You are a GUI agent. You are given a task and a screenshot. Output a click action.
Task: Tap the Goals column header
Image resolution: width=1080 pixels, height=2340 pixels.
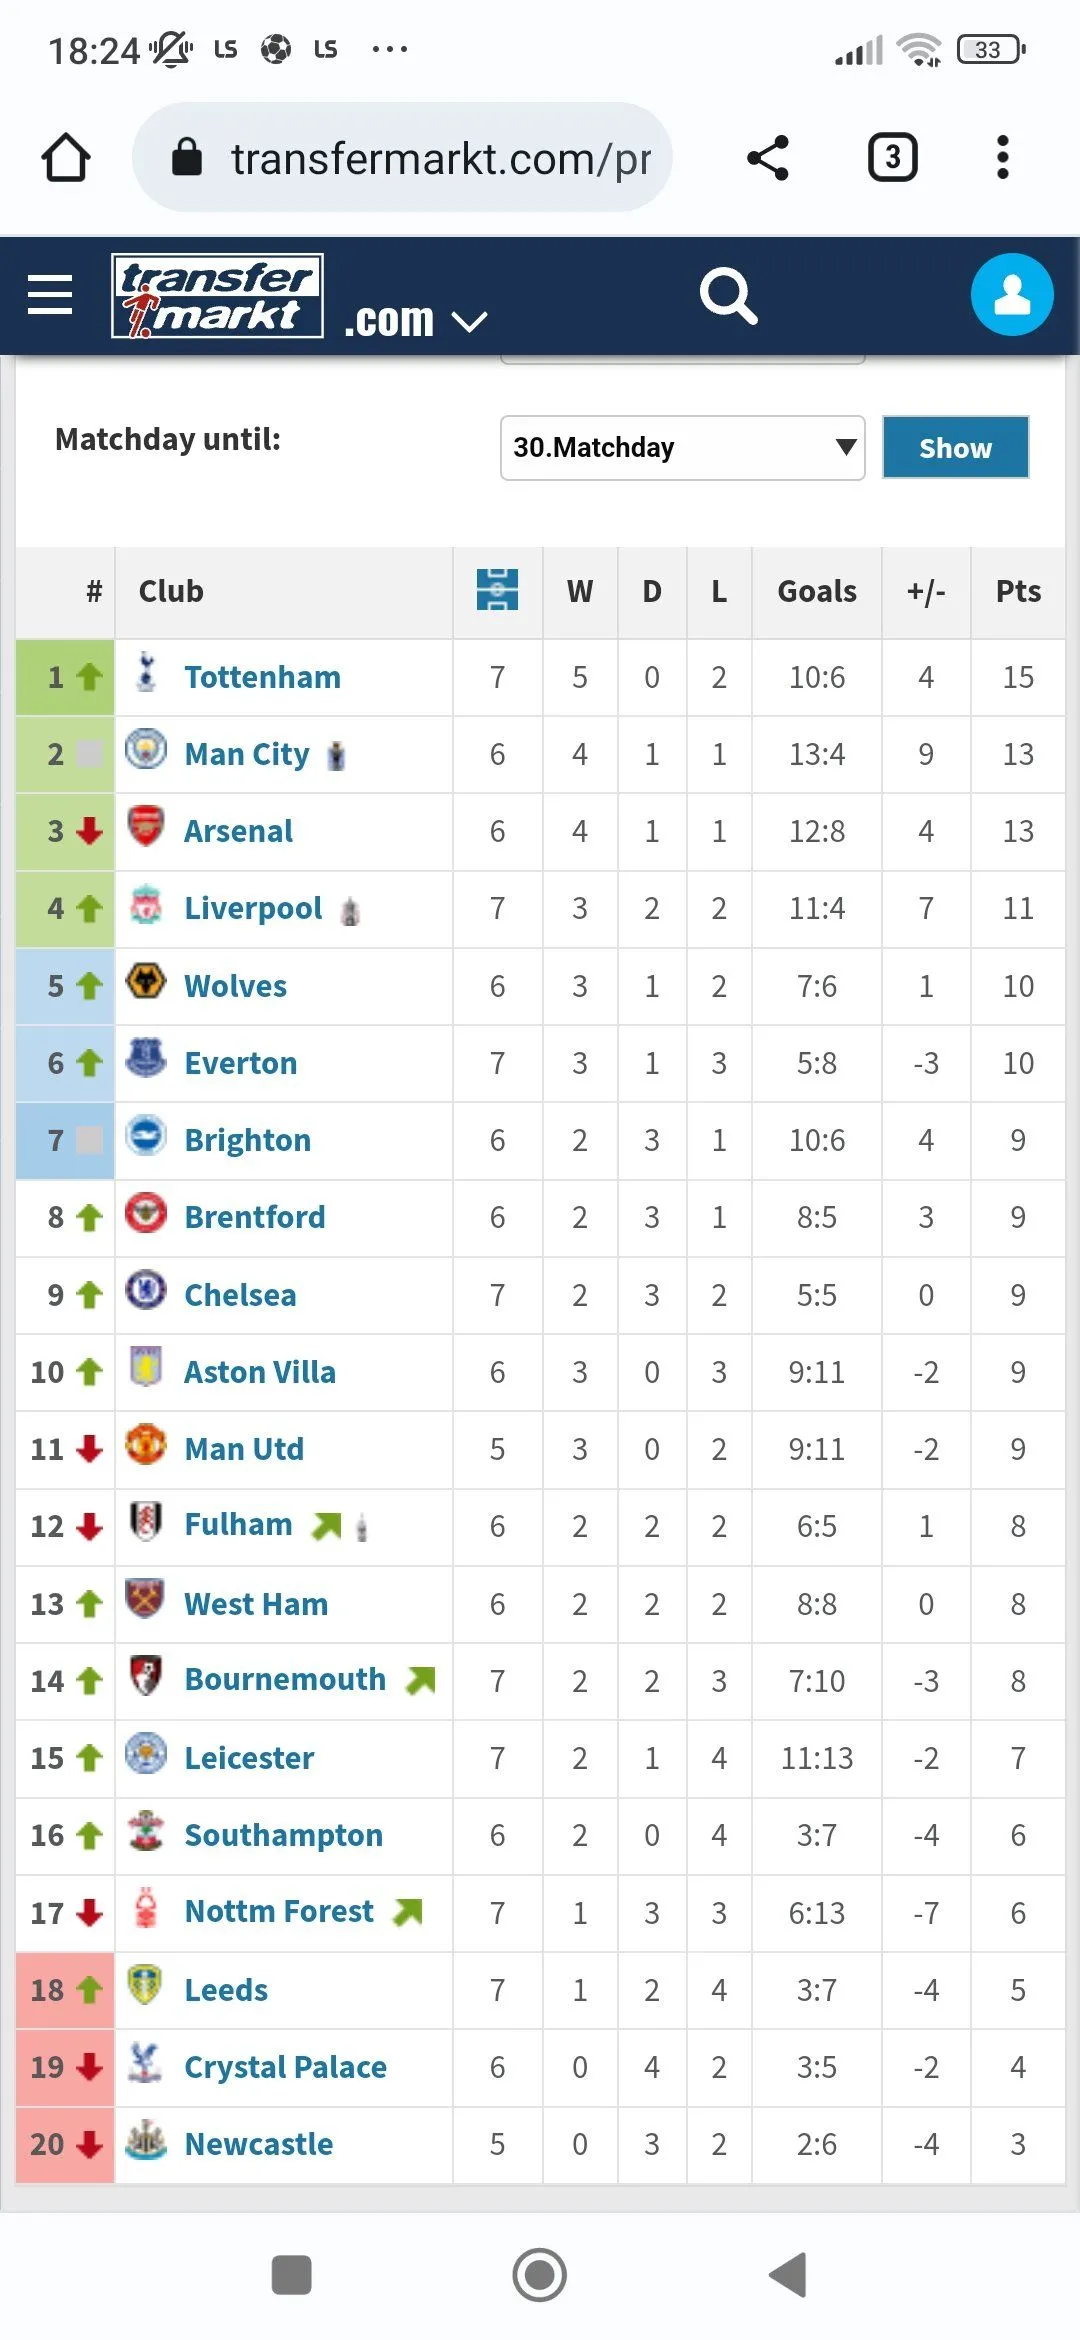coord(816,592)
